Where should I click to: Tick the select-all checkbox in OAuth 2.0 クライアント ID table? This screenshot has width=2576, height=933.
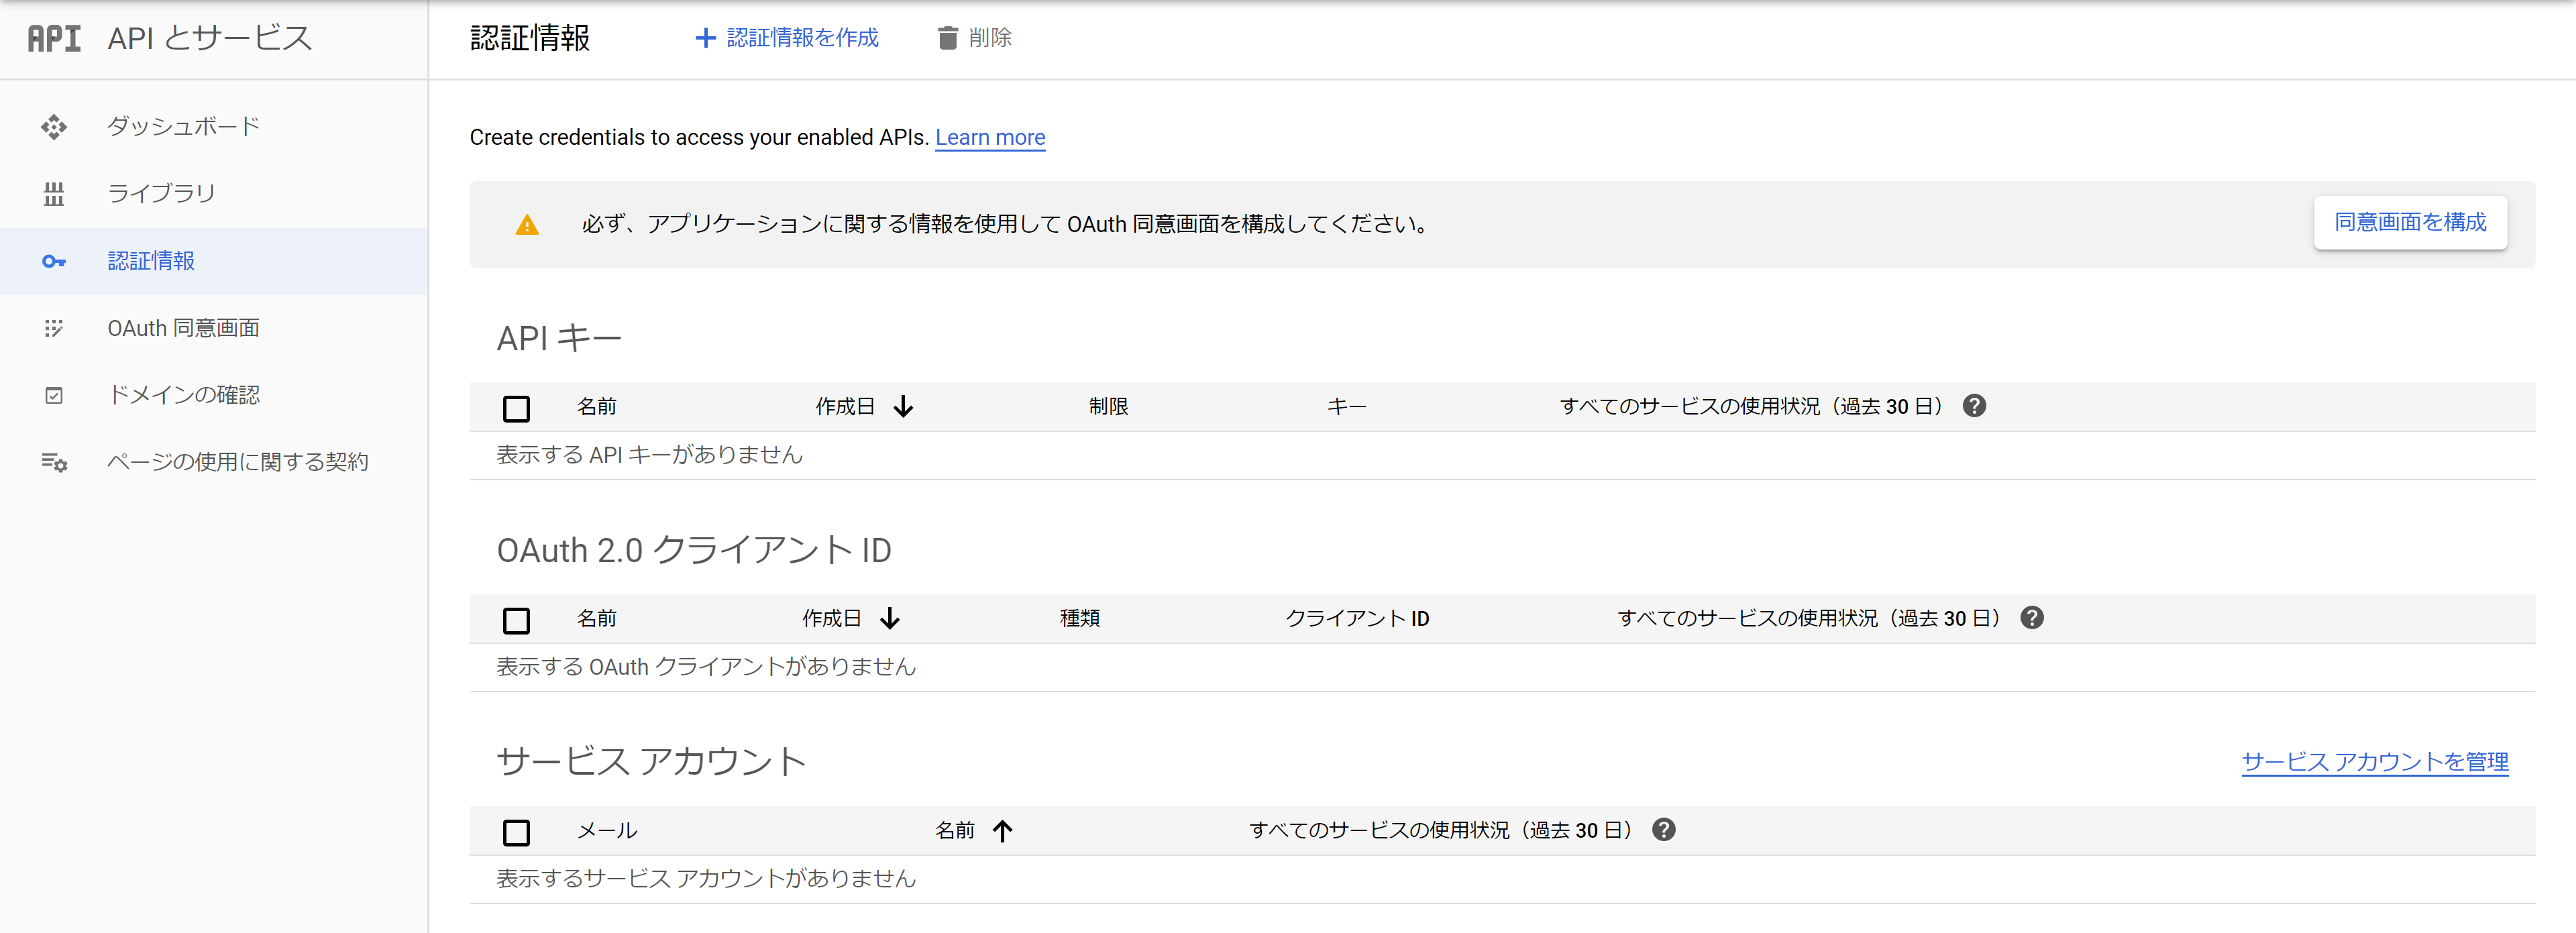[516, 620]
